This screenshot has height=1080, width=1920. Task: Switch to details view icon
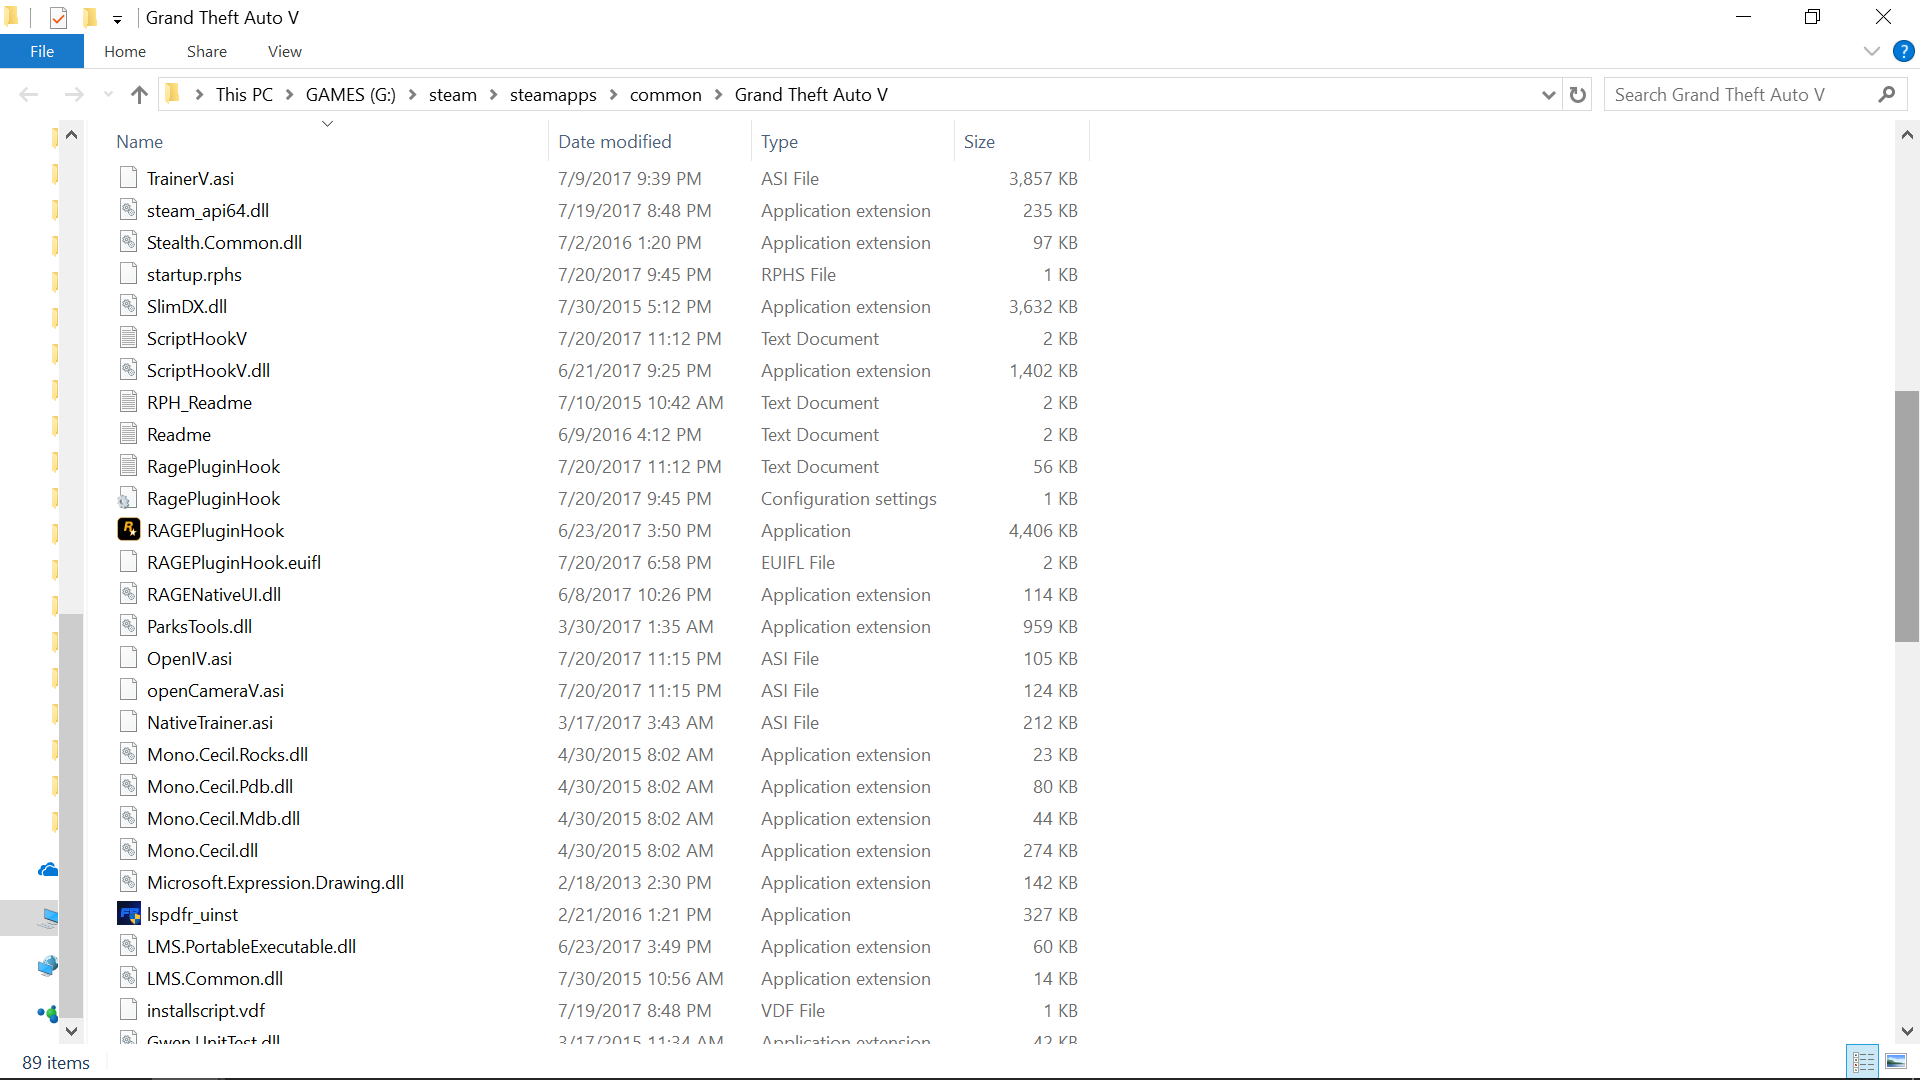click(x=1863, y=1062)
